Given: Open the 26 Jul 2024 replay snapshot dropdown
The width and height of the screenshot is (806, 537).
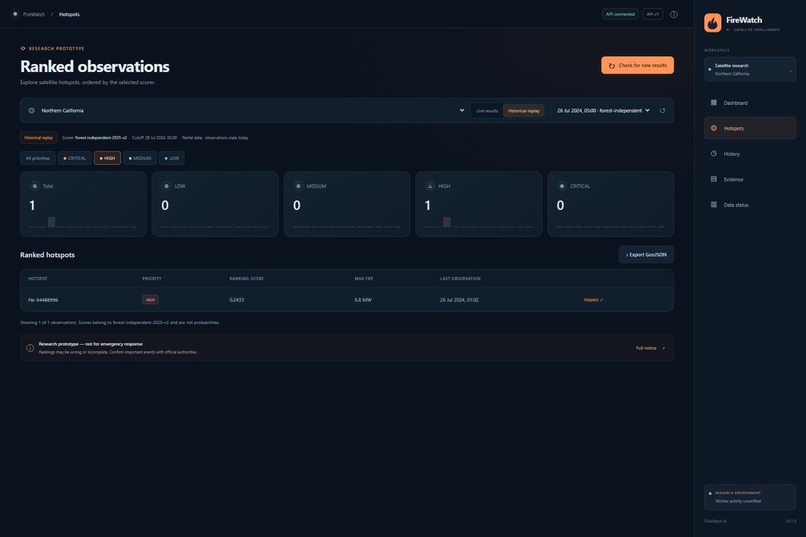Looking at the screenshot, I should (x=603, y=110).
